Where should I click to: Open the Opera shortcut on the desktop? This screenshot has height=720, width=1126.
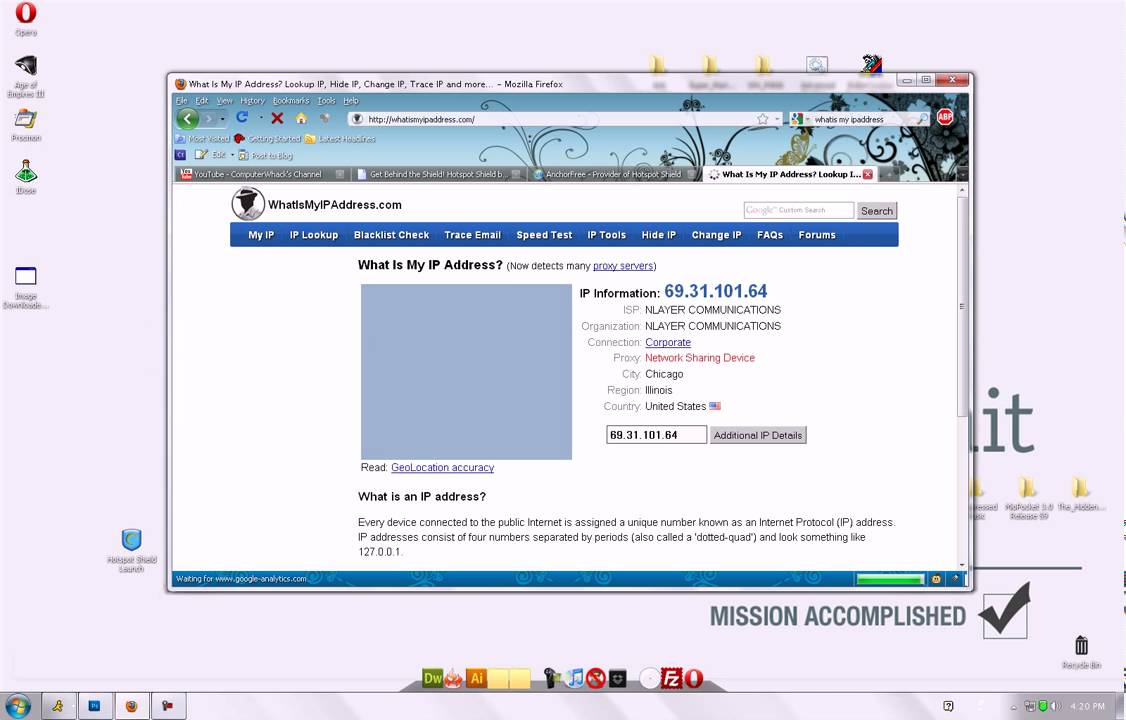[26, 18]
